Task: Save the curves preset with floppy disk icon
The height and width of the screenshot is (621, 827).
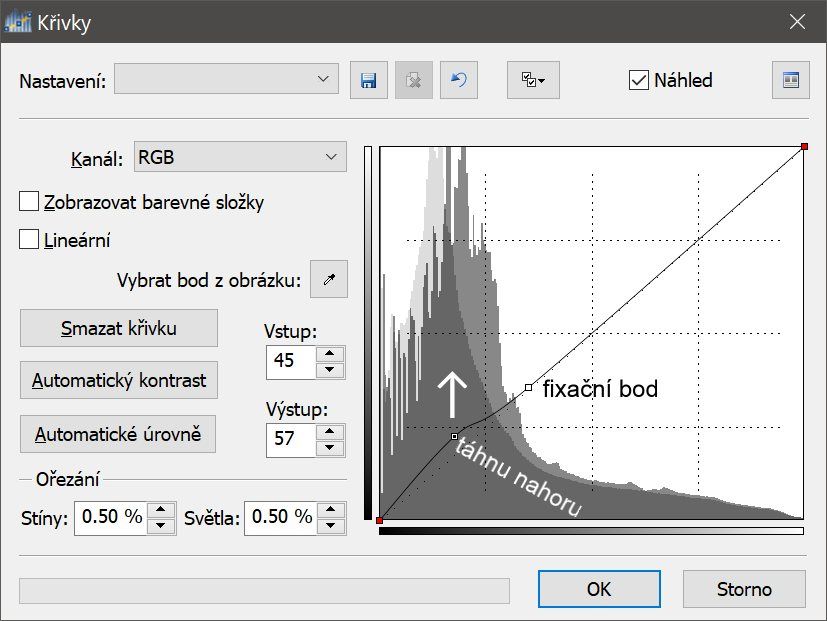Action: click(x=369, y=80)
